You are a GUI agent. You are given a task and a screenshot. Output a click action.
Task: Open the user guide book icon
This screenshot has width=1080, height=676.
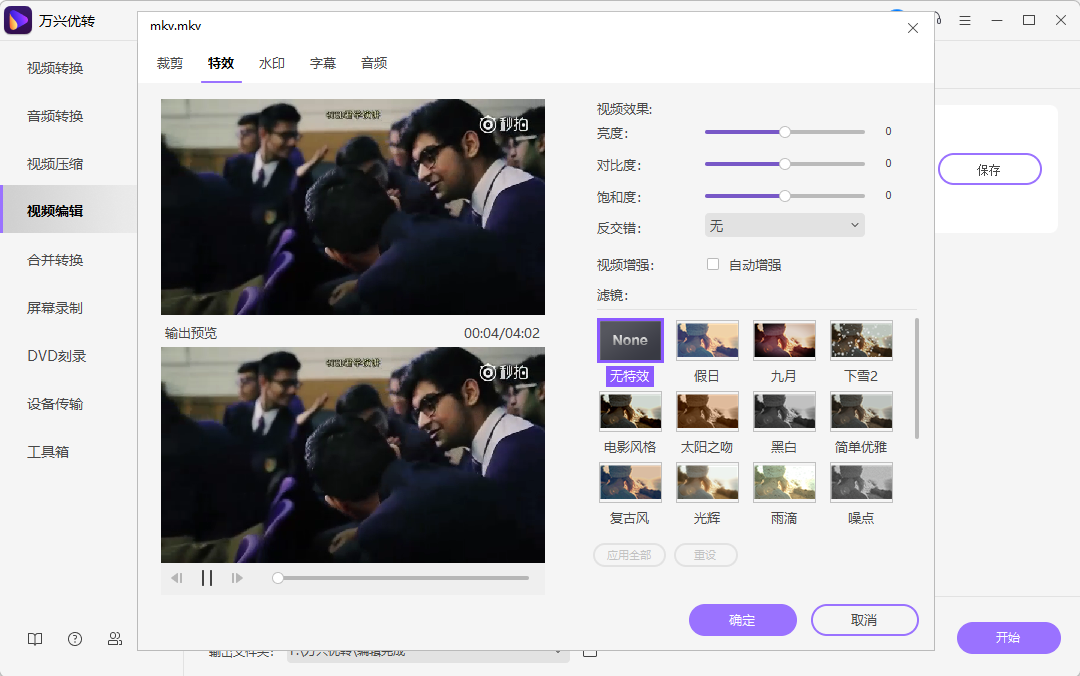click(35, 638)
